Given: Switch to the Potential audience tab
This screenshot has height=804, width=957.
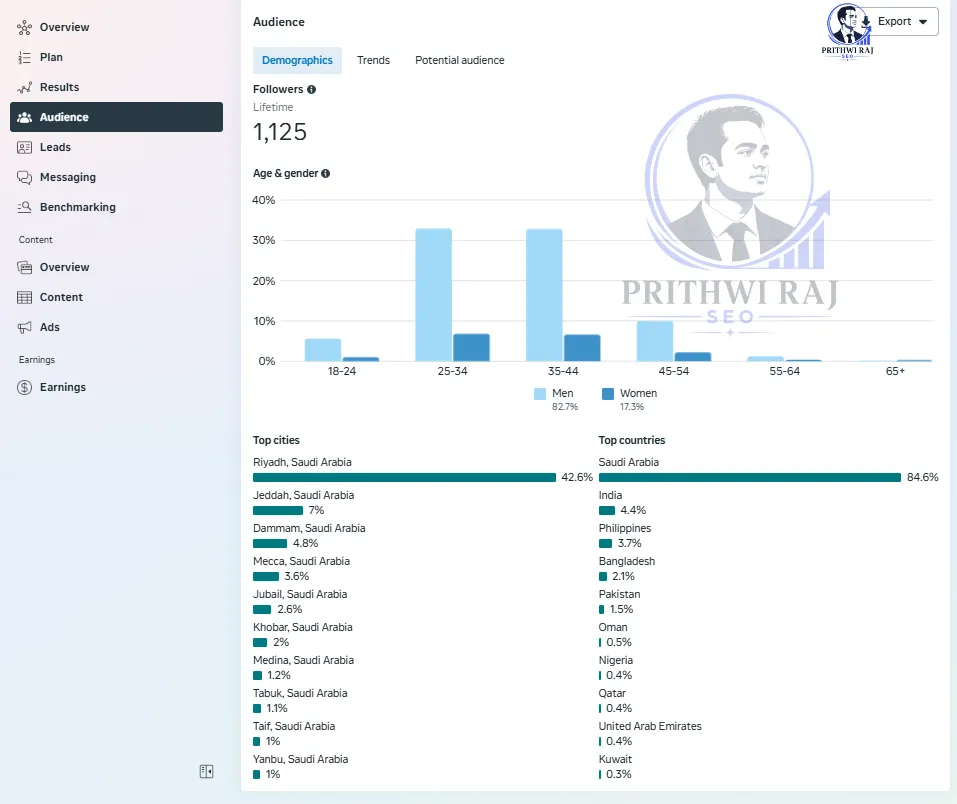Looking at the screenshot, I should pos(460,60).
